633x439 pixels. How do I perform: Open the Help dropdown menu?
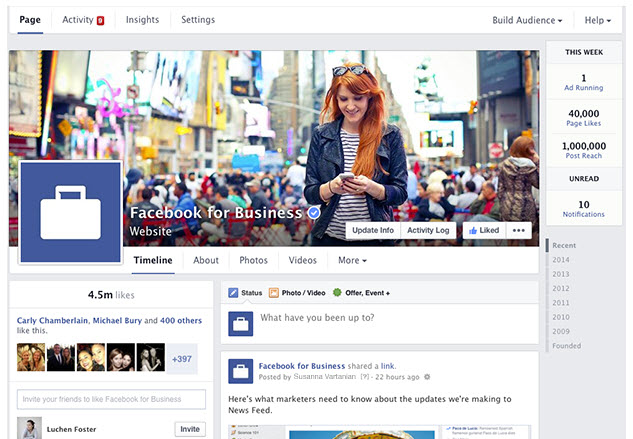click(x=597, y=20)
